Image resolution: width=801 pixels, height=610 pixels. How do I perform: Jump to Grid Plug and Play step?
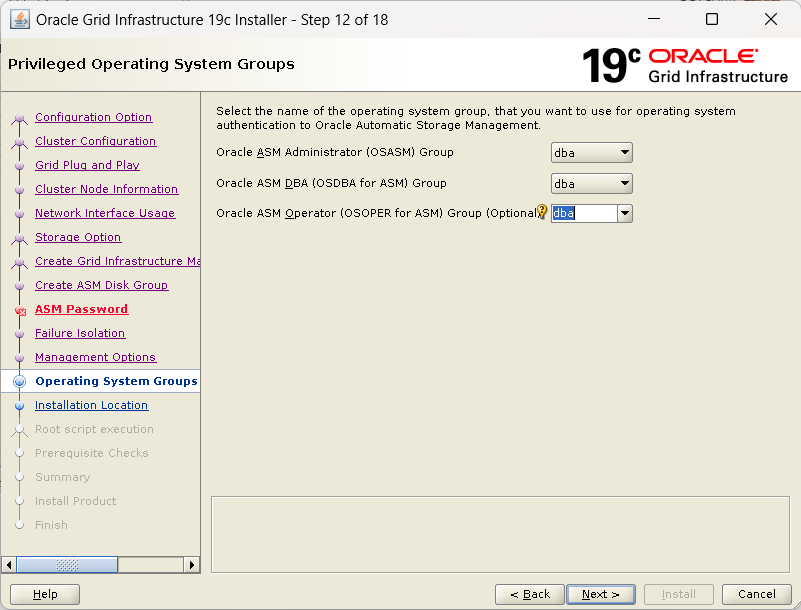(x=87, y=165)
